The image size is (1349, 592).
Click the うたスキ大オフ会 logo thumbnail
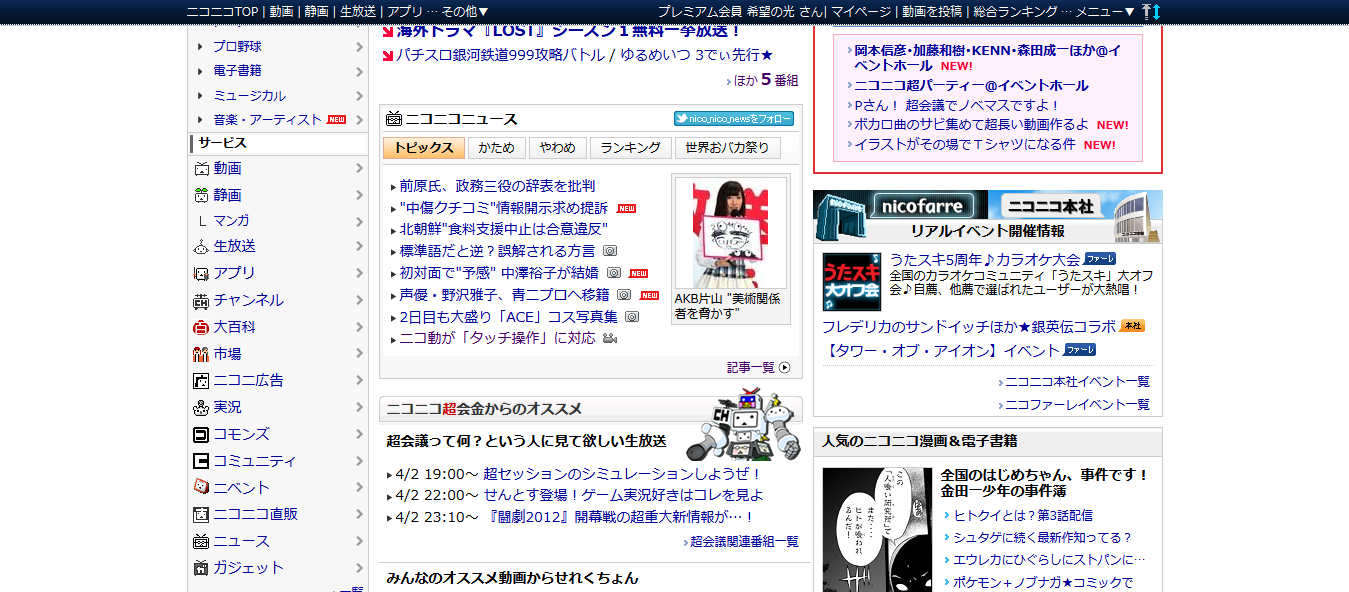pyautogui.click(x=852, y=282)
